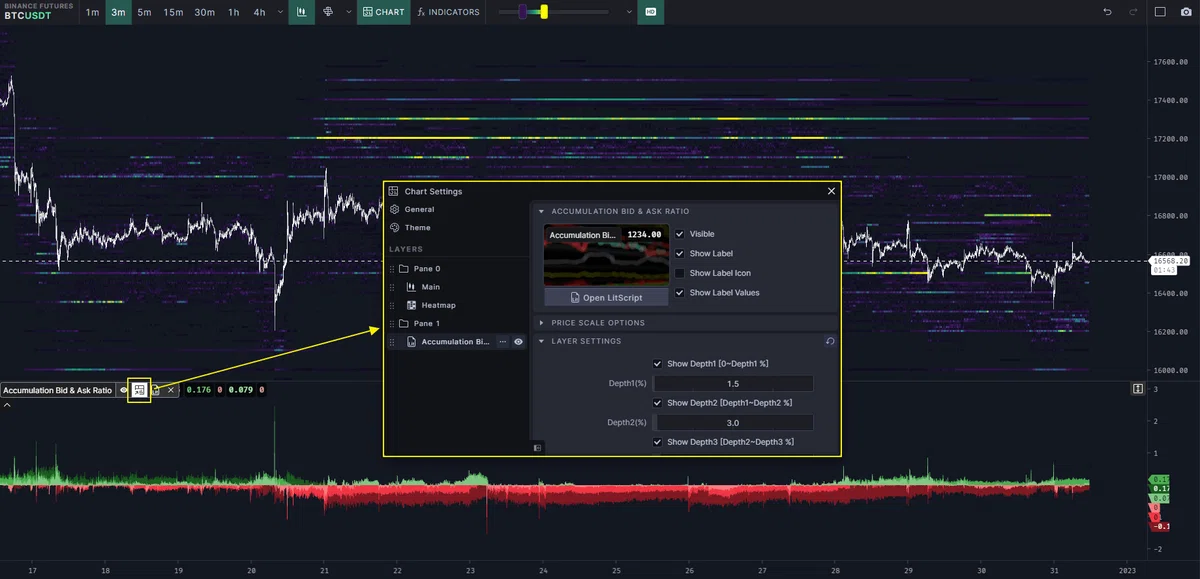Uncheck Show Depth3 checkbox

click(657, 441)
